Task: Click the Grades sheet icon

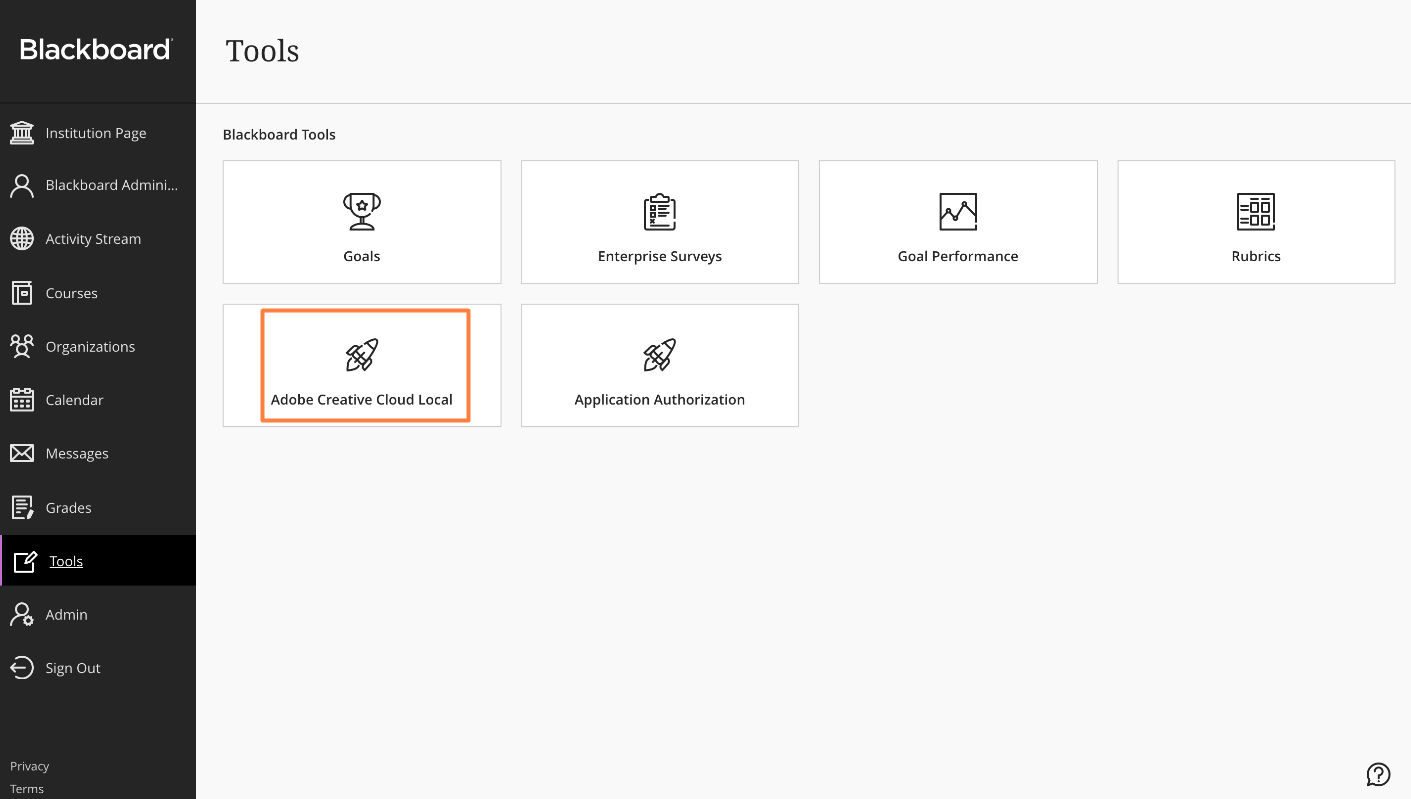Action: (x=21, y=507)
